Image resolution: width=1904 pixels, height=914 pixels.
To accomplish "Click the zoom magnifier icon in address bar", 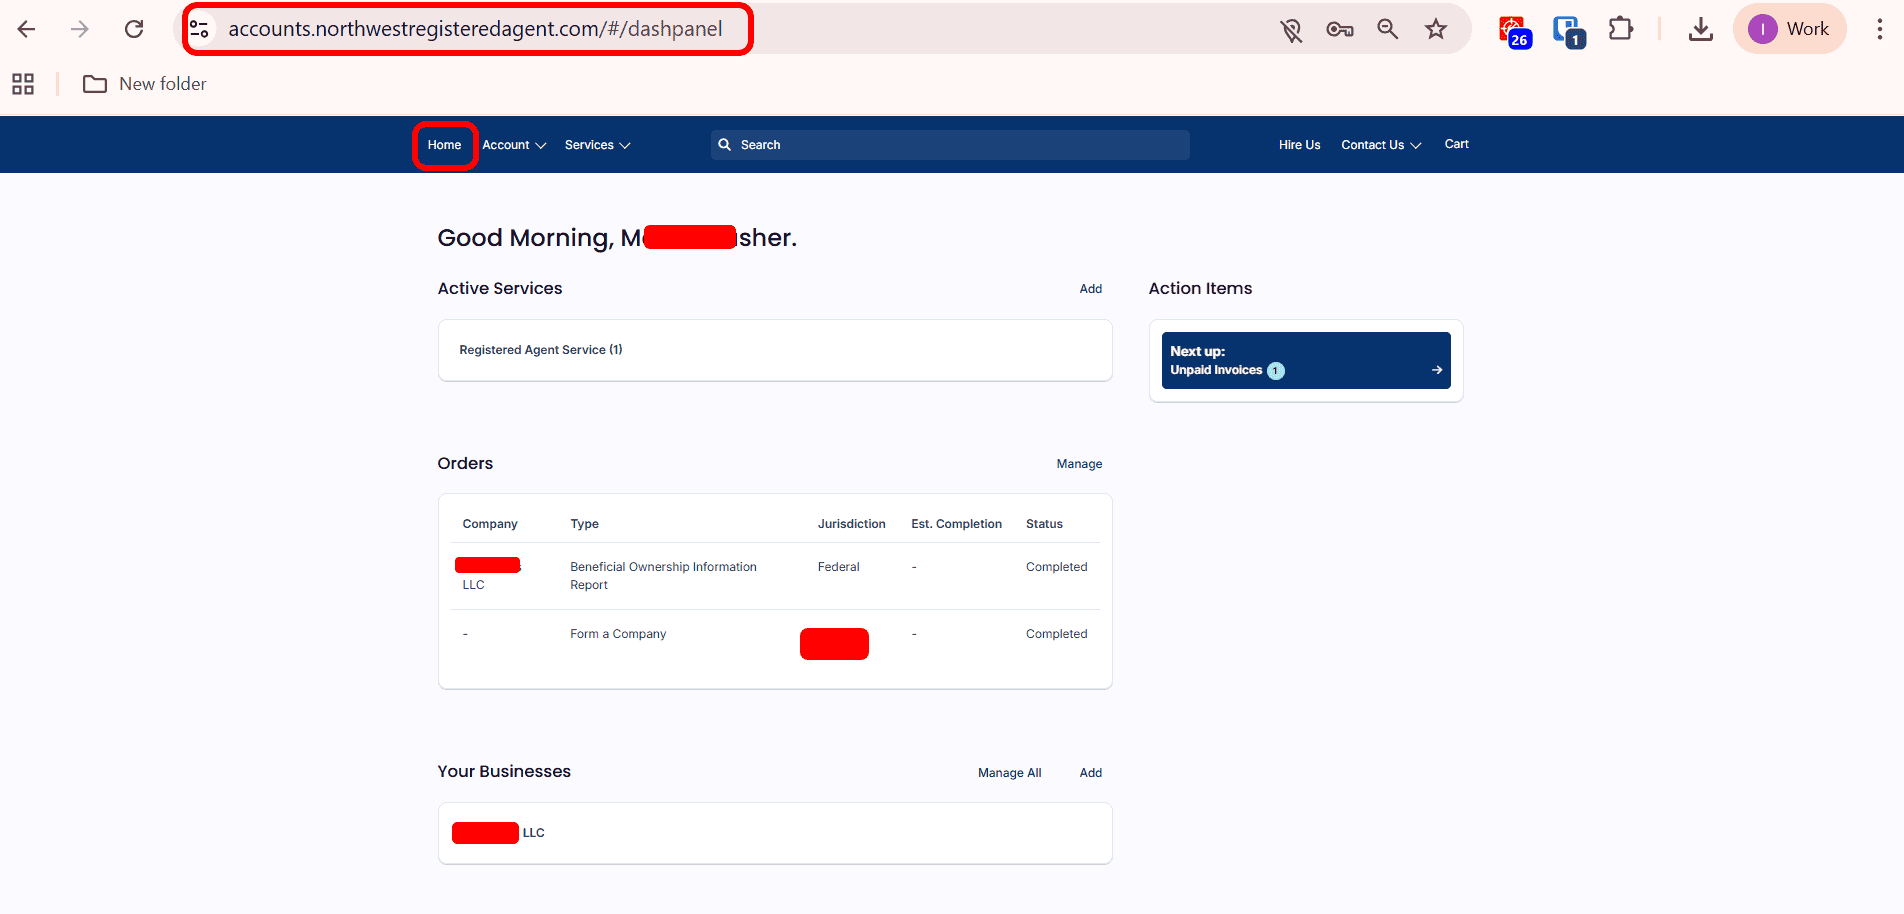I will tap(1387, 29).
